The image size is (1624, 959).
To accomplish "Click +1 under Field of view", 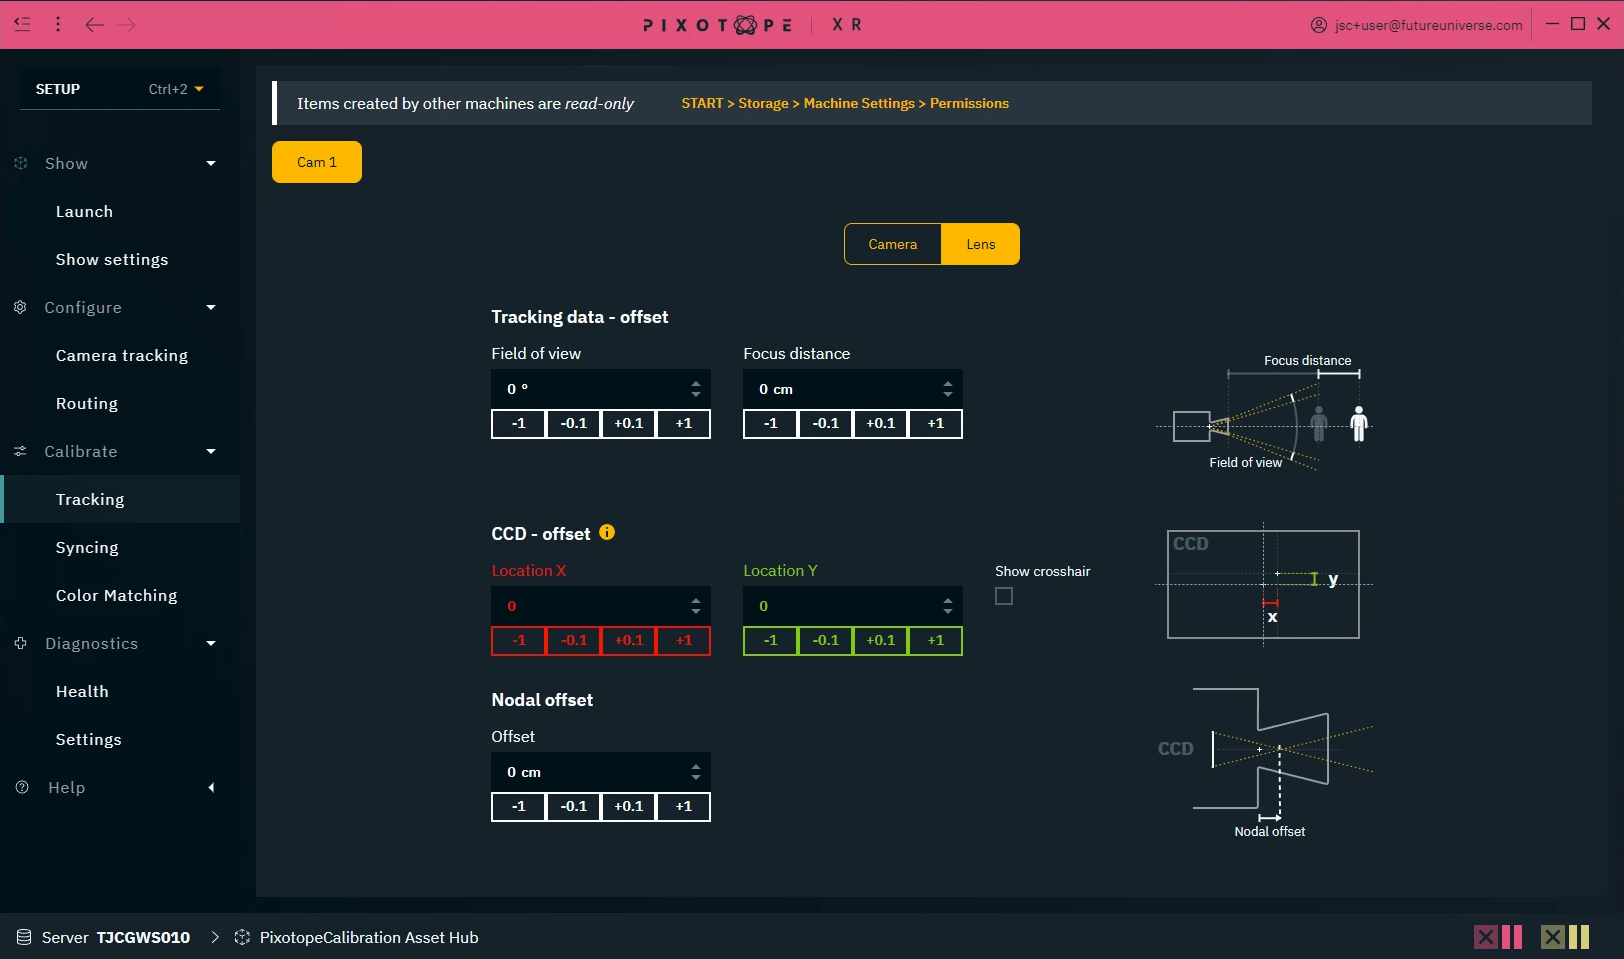I will [683, 423].
